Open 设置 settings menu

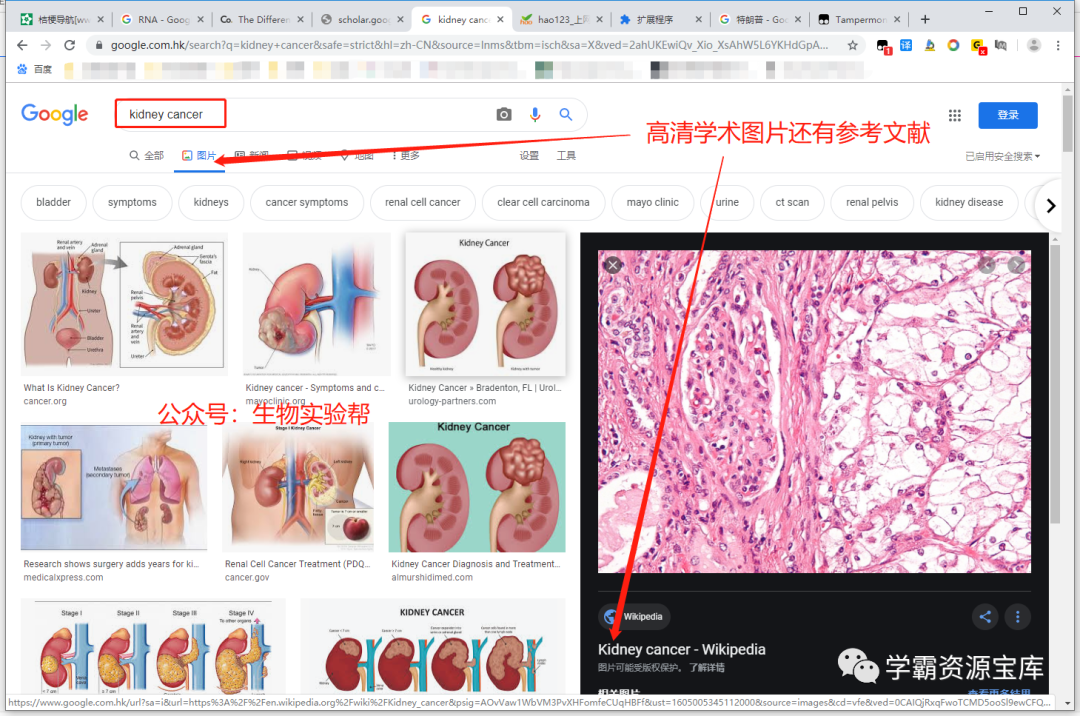coord(529,156)
